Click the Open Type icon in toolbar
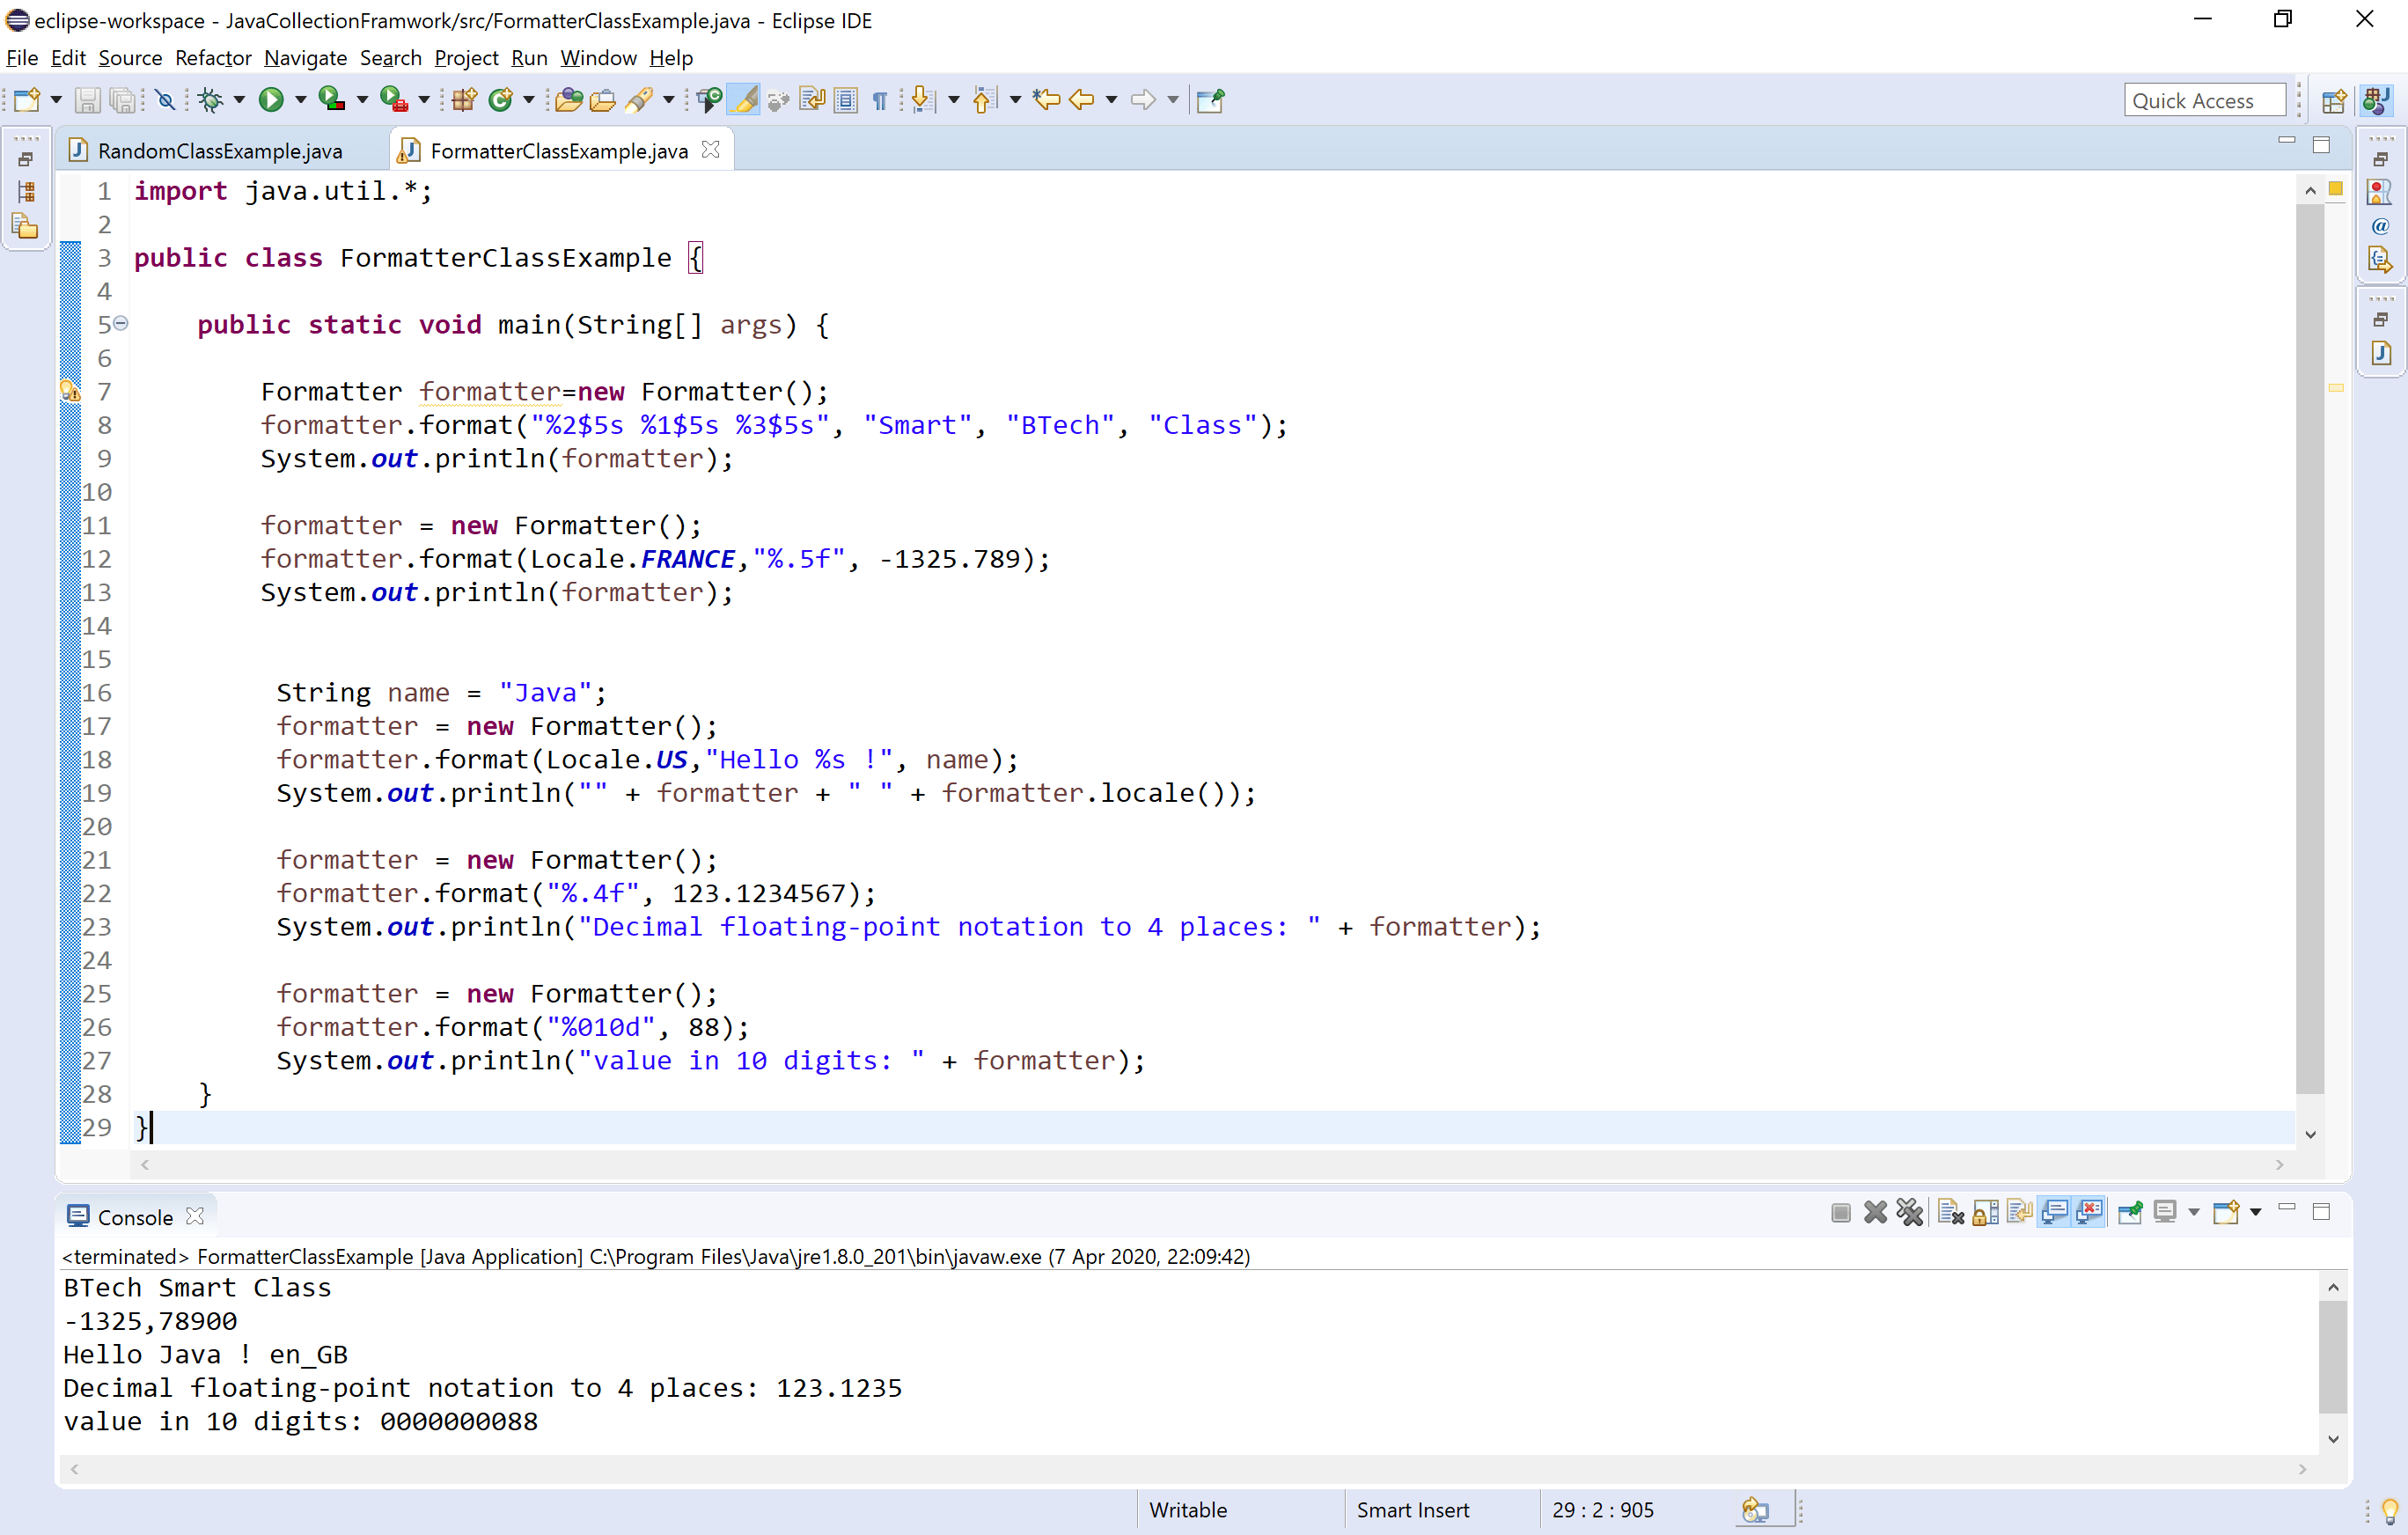 pyautogui.click(x=568, y=100)
